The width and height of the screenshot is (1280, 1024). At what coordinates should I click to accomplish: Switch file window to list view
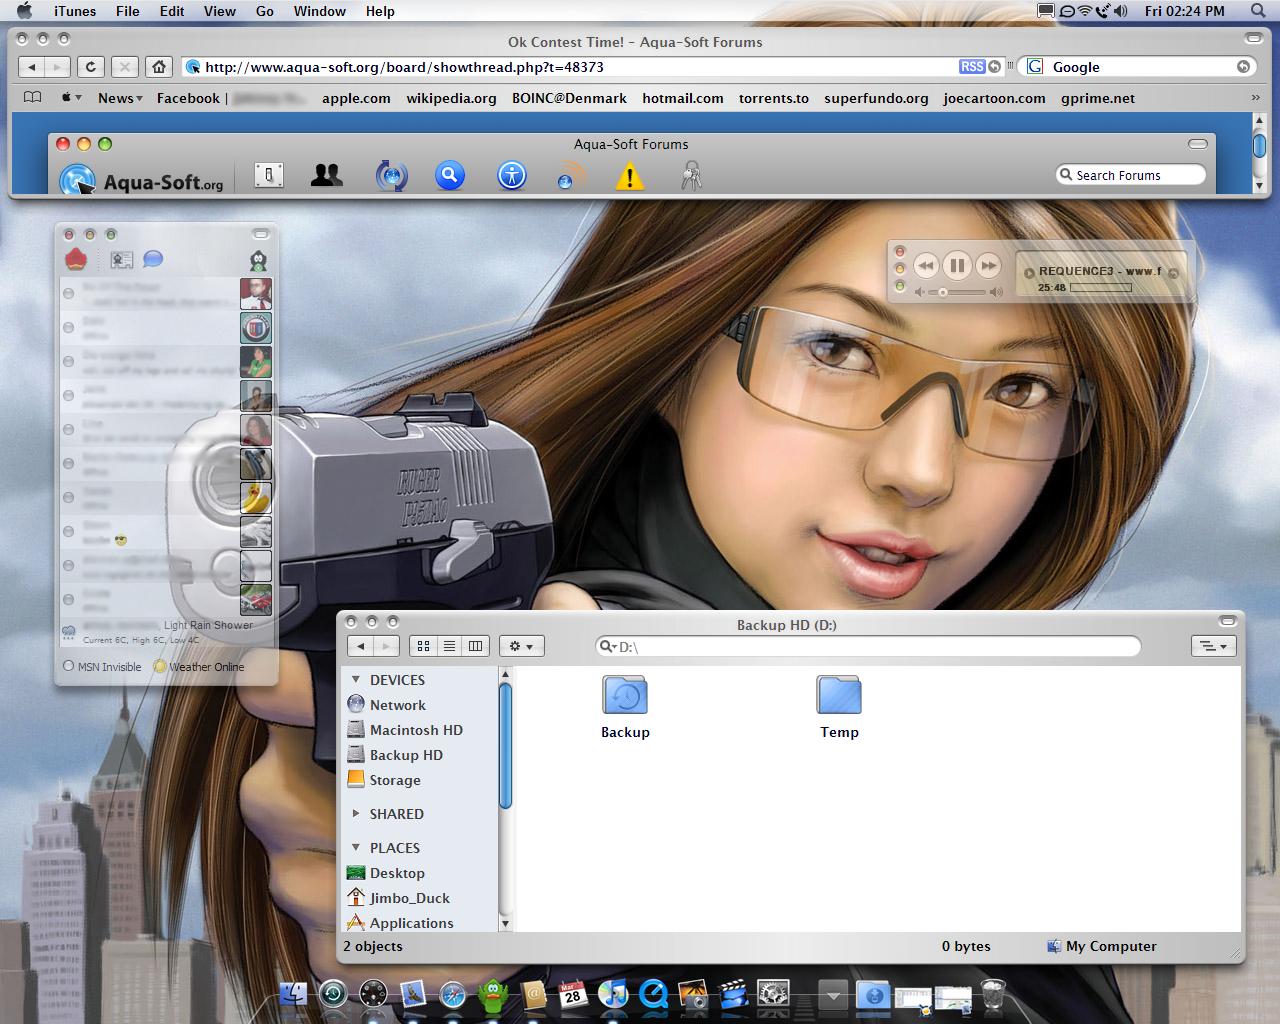450,646
